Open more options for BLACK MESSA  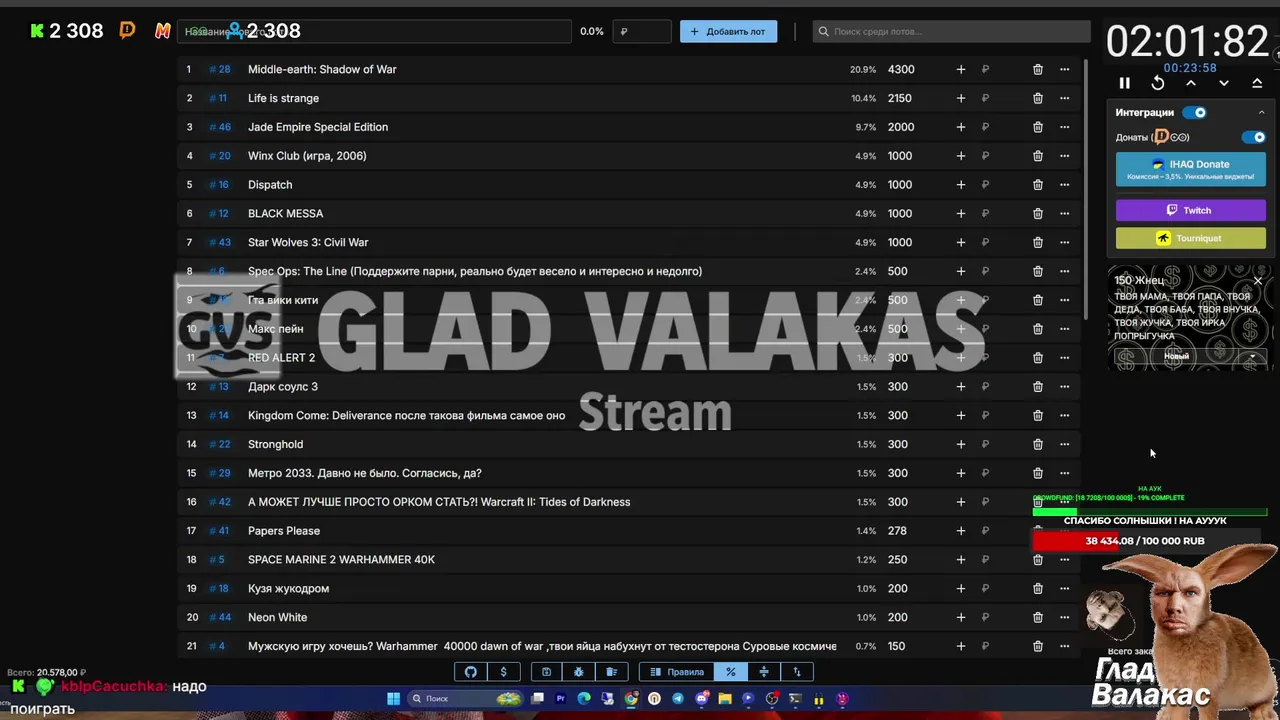tap(1065, 213)
